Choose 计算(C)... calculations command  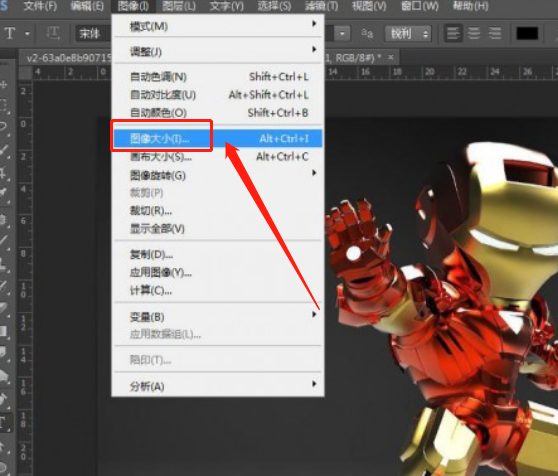pyautogui.click(x=217, y=291)
